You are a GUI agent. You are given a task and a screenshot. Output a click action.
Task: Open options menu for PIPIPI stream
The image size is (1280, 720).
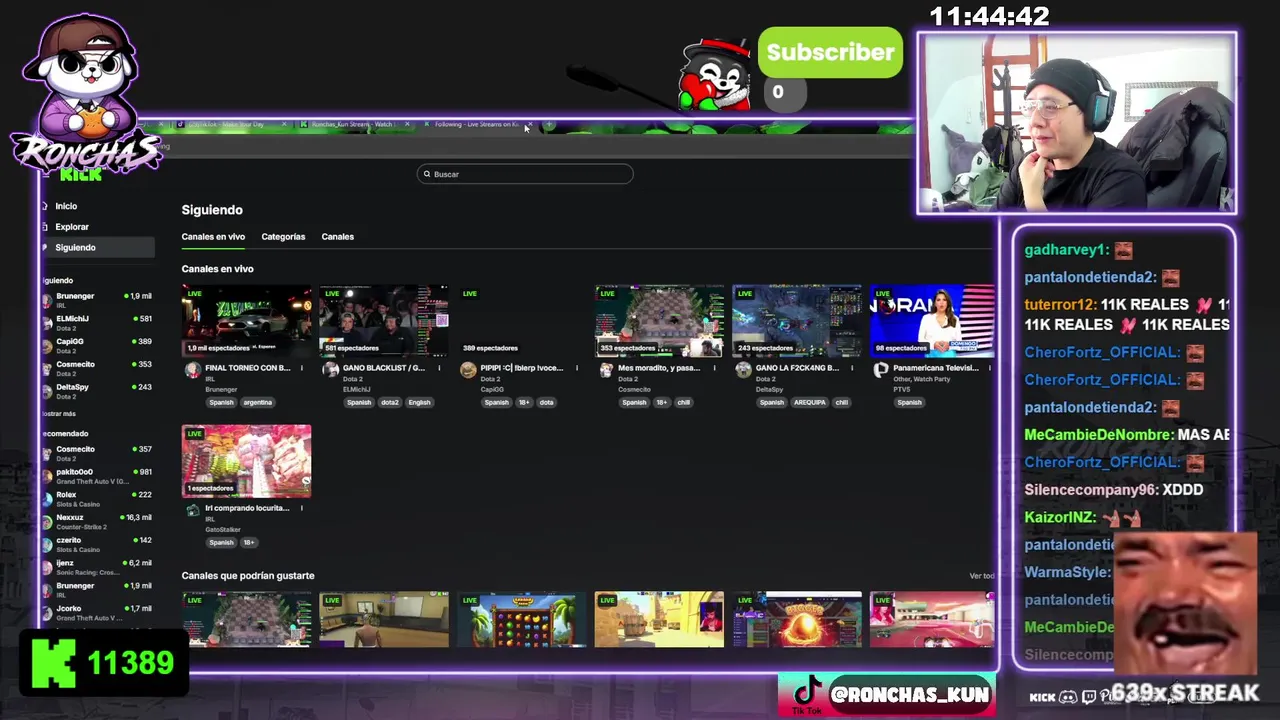click(577, 368)
